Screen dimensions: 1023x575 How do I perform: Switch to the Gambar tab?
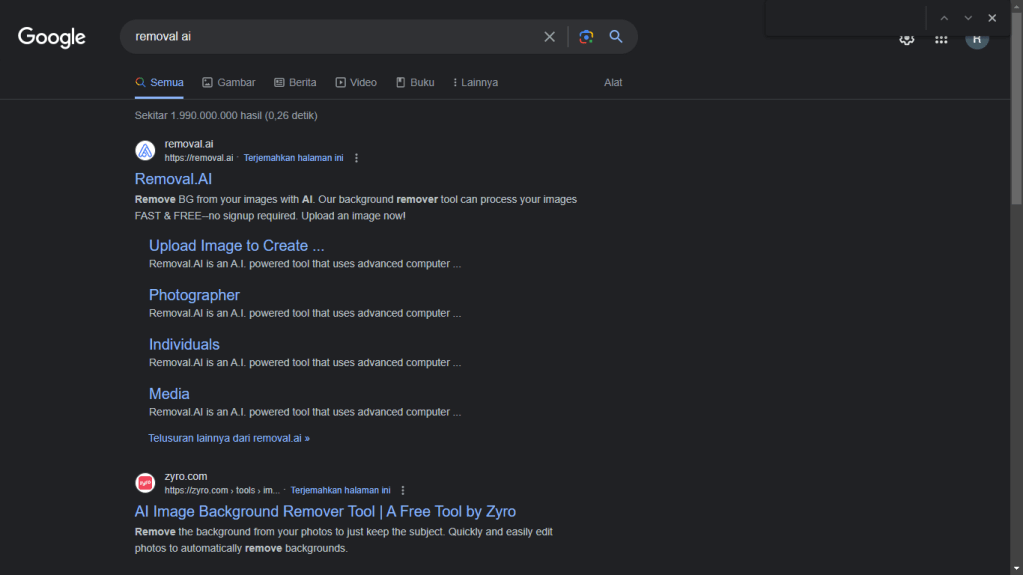[x=229, y=82]
